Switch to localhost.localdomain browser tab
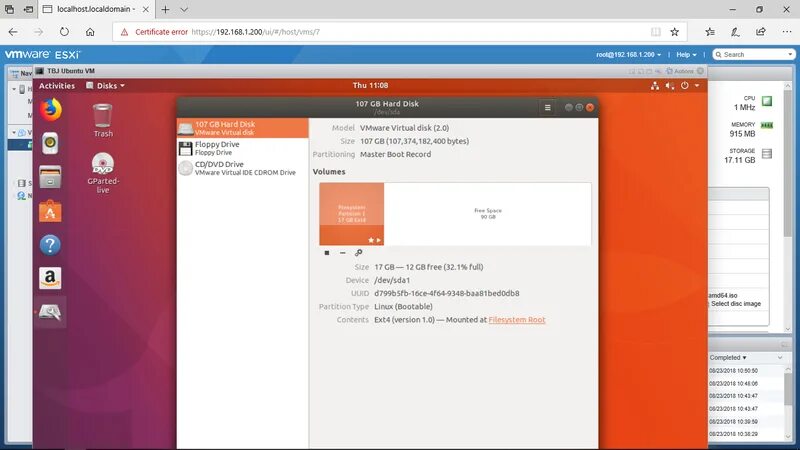 click(x=96, y=9)
